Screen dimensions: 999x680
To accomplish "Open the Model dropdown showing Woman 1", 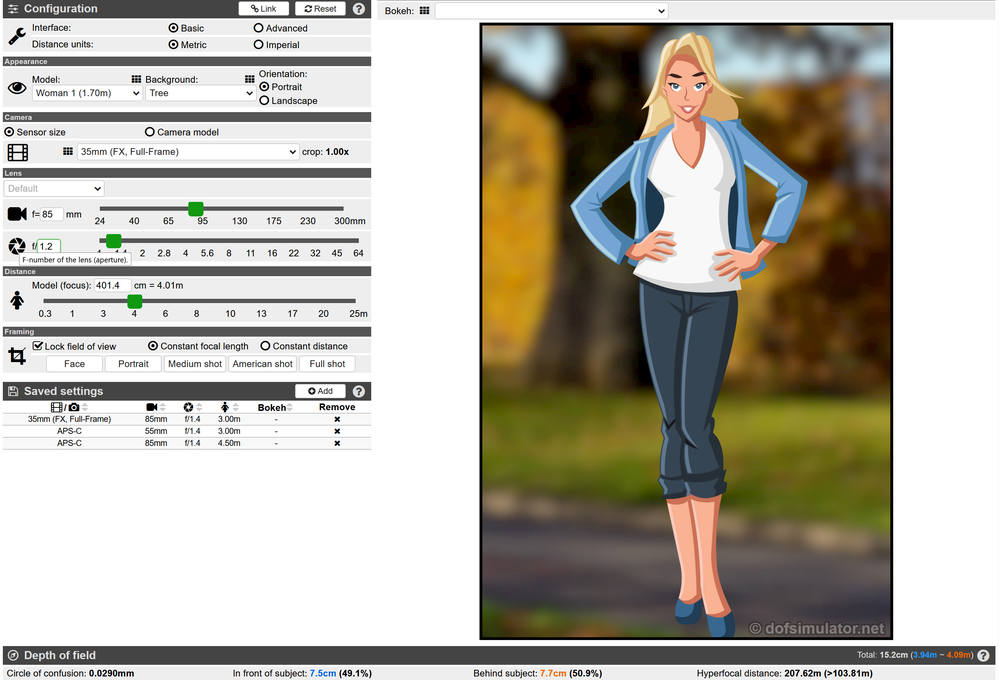I will tap(88, 93).
